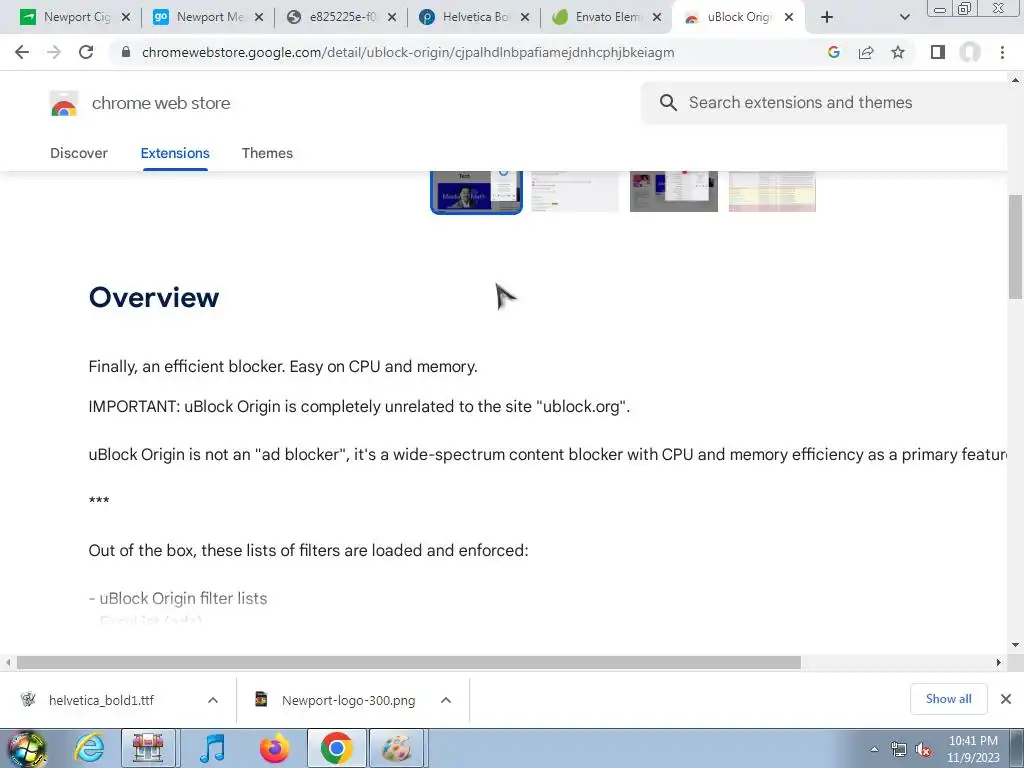This screenshot has height=768, width=1024.
Task: Open the Discover section
Action: [x=79, y=153]
